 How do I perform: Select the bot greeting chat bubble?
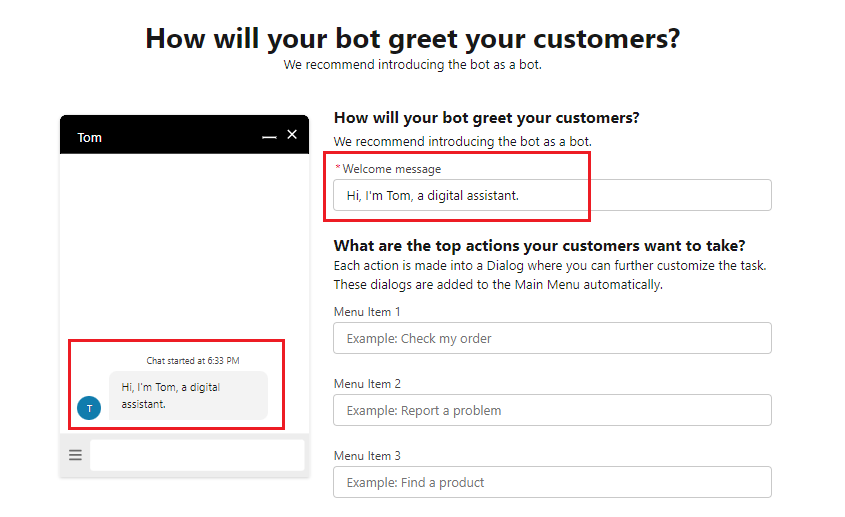point(188,395)
